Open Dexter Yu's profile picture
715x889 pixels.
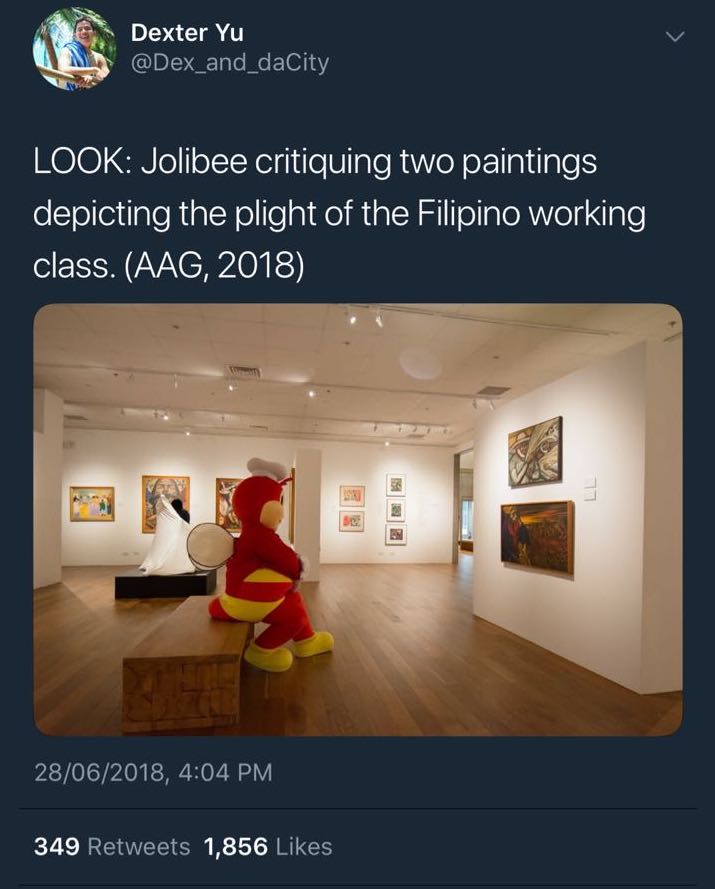point(74,50)
